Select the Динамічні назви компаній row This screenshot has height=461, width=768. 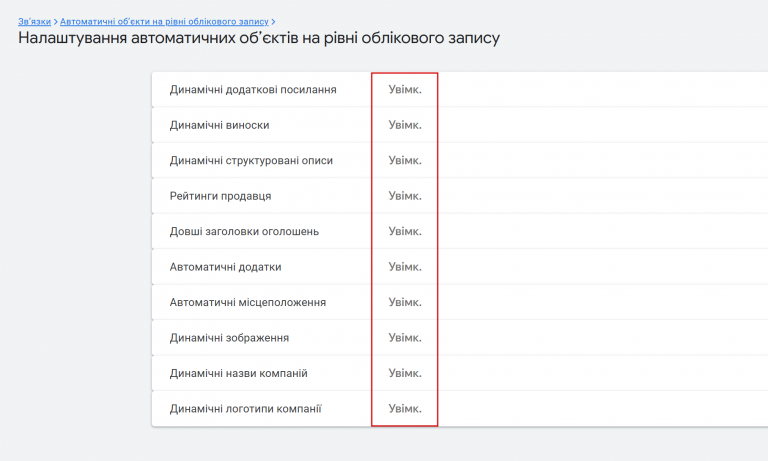click(238, 373)
